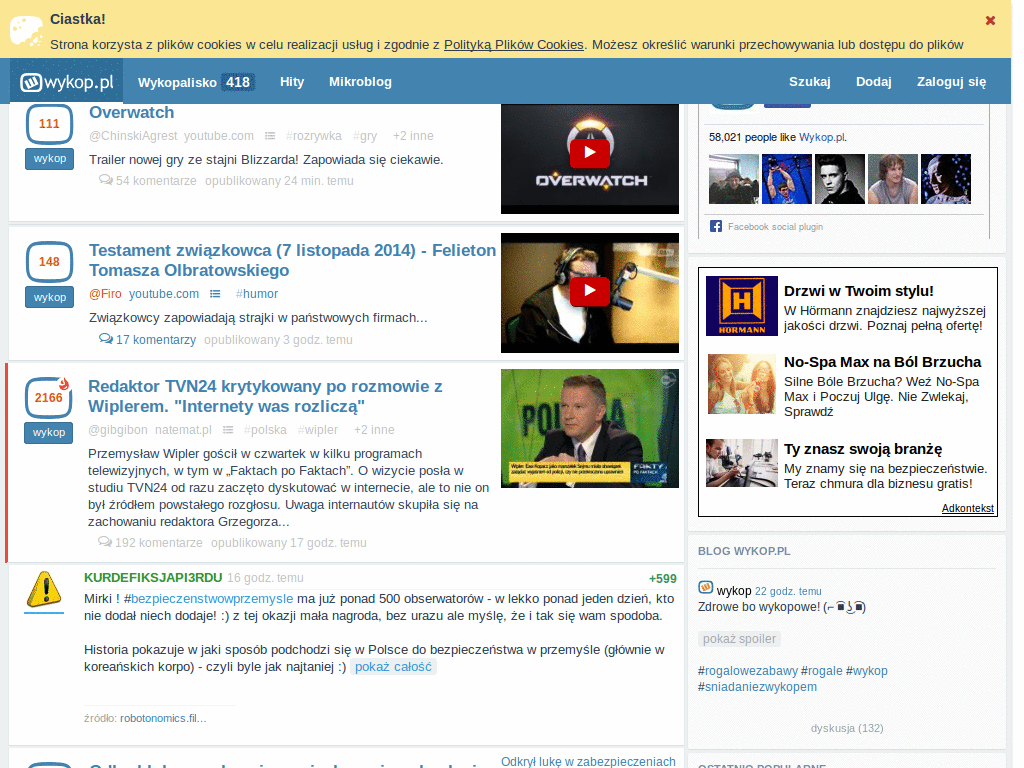Click the wykop.pl logo

67,82
